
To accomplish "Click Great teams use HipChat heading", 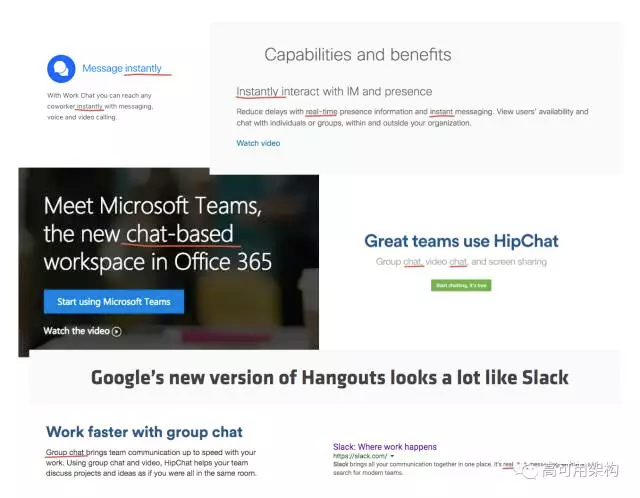I will [461, 241].
